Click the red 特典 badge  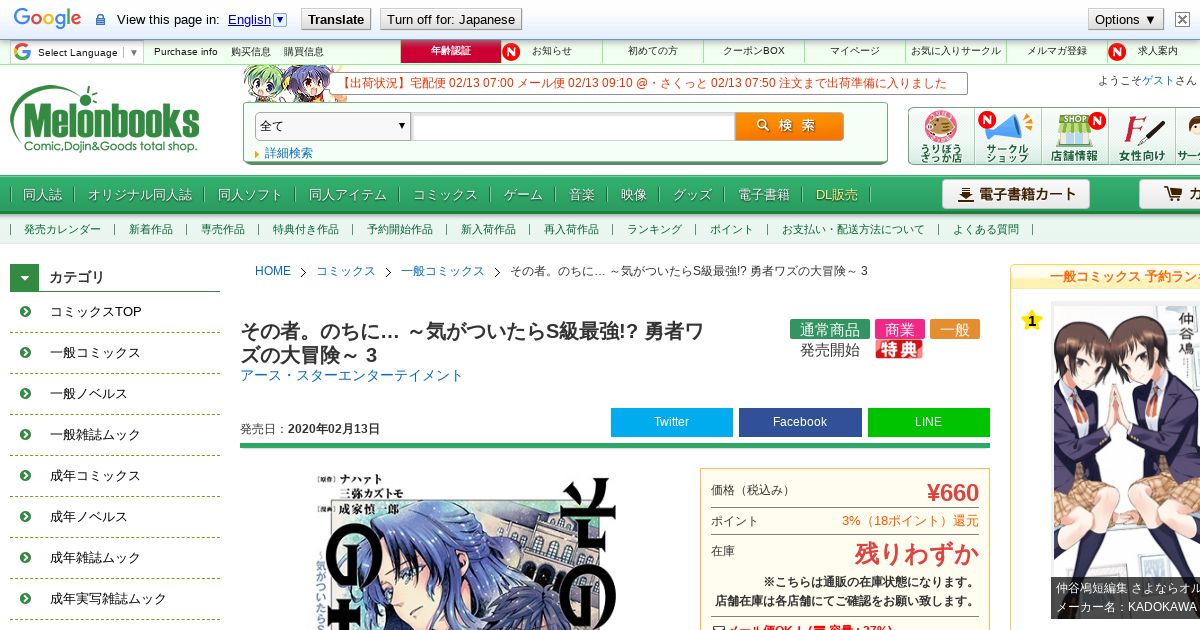(899, 349)
